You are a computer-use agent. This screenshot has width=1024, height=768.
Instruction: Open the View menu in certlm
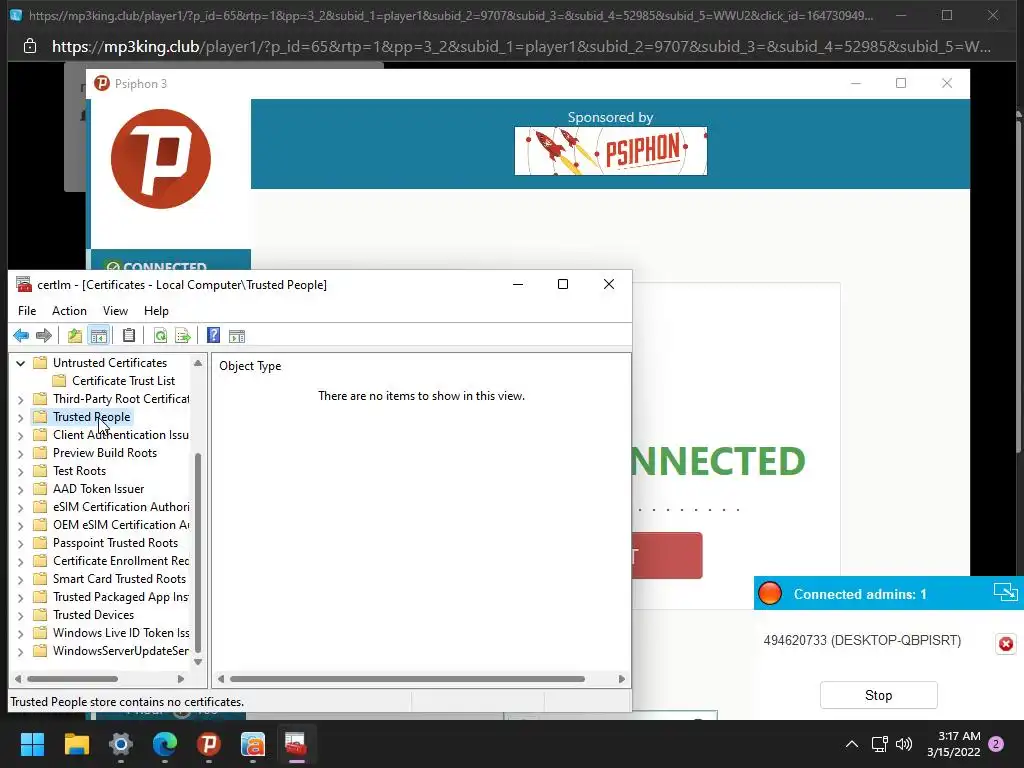click(x=115, y=311)
